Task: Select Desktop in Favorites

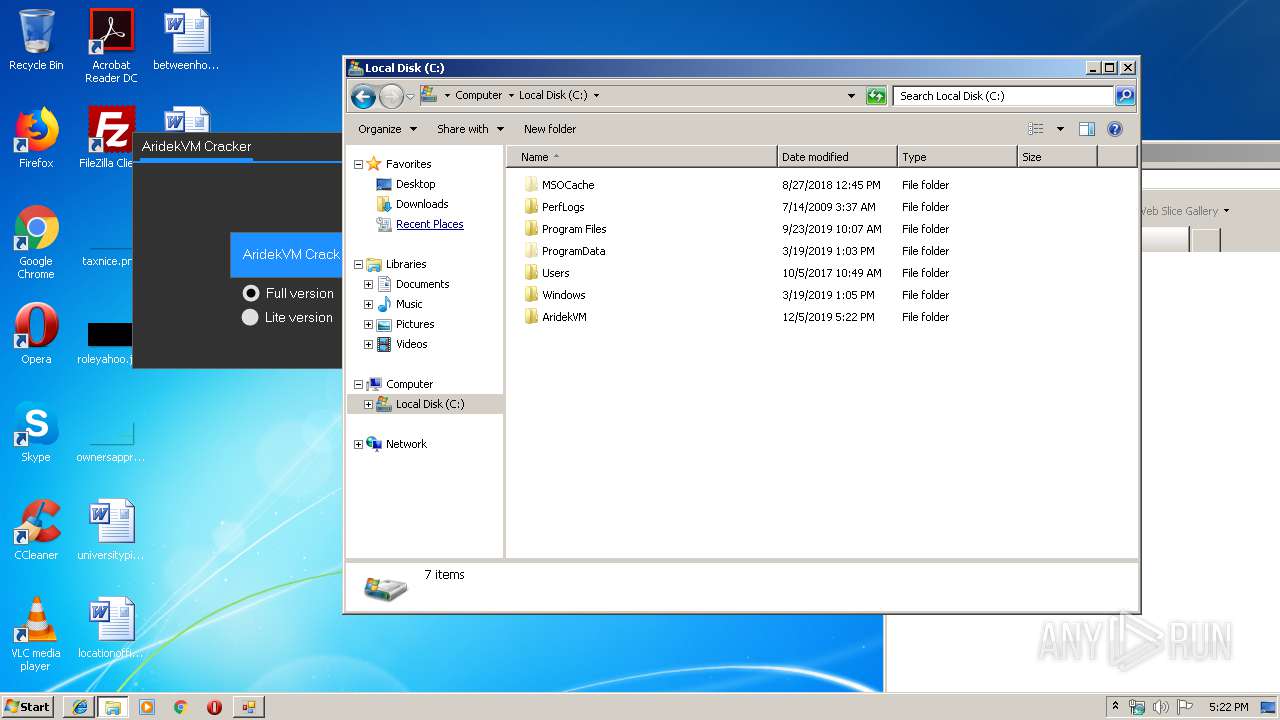Action: click(x=415, y=184)
